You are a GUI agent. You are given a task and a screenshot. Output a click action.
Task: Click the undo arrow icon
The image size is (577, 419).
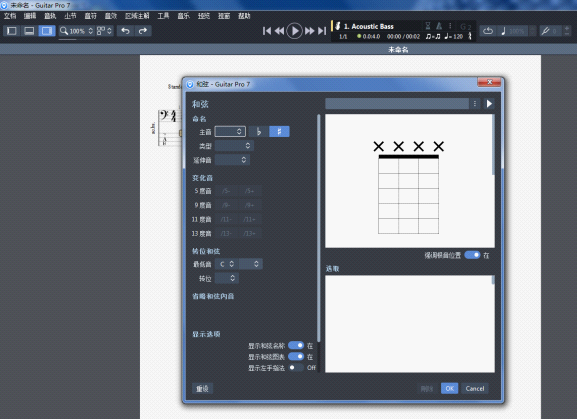[x=125, y=31]
